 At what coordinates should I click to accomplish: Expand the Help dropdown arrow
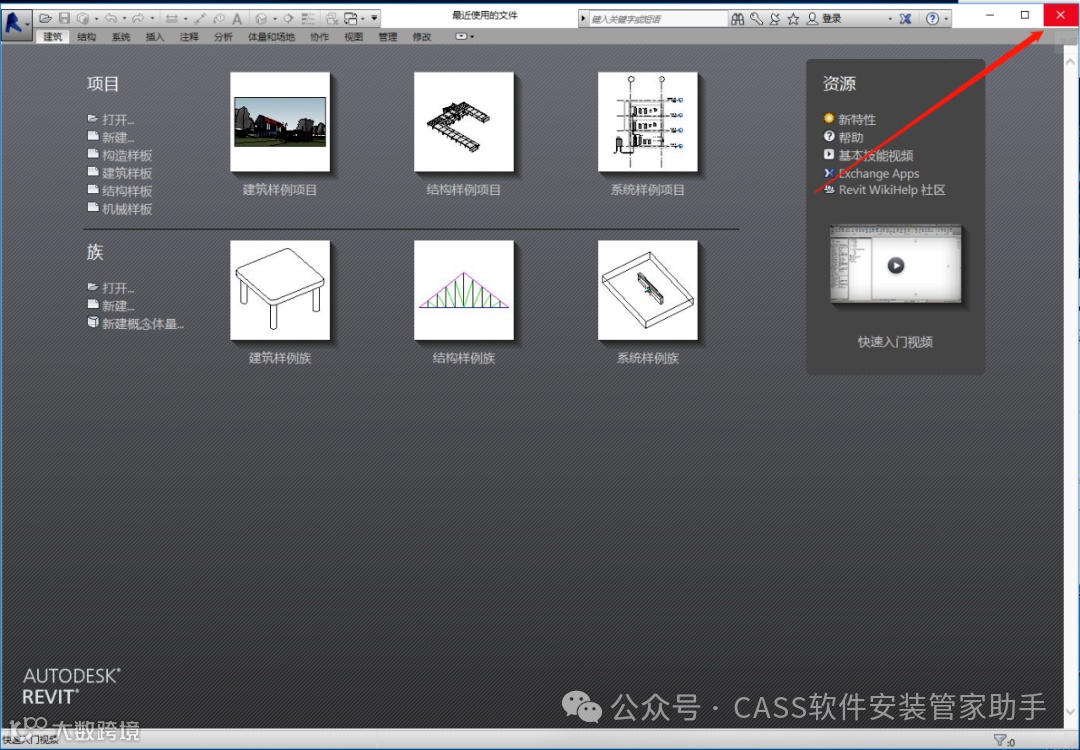click(946, 19)
